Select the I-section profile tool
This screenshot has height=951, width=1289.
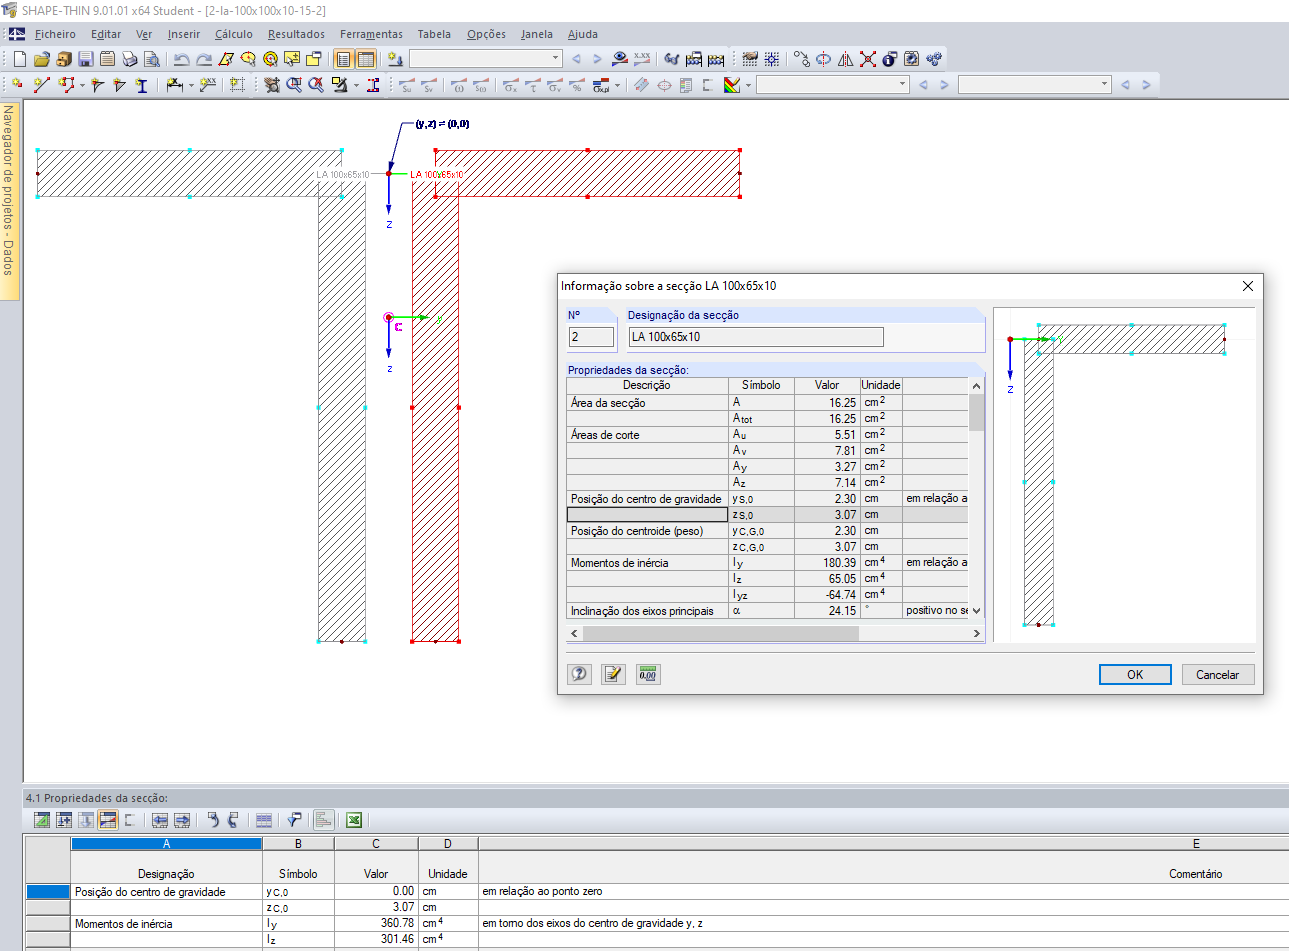pyautogui.click(x=141, y=85)
